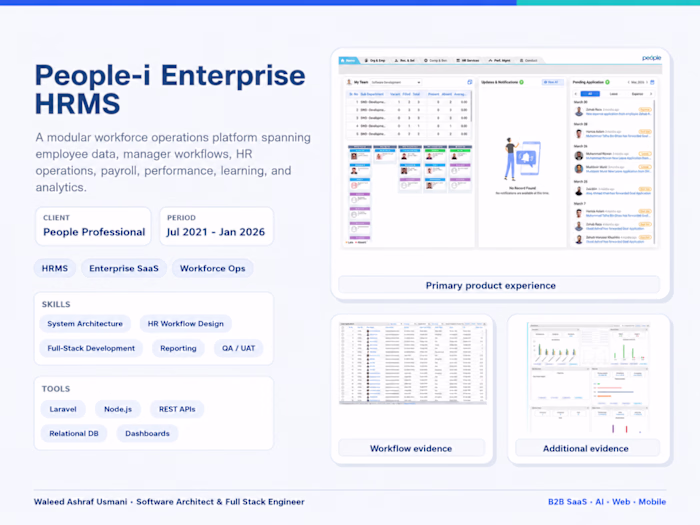Open the Perf. Mgmt tab
Image resolution: width=700 pixels, height=525 pixels.
pyautogui.click(x=500, y=60)
